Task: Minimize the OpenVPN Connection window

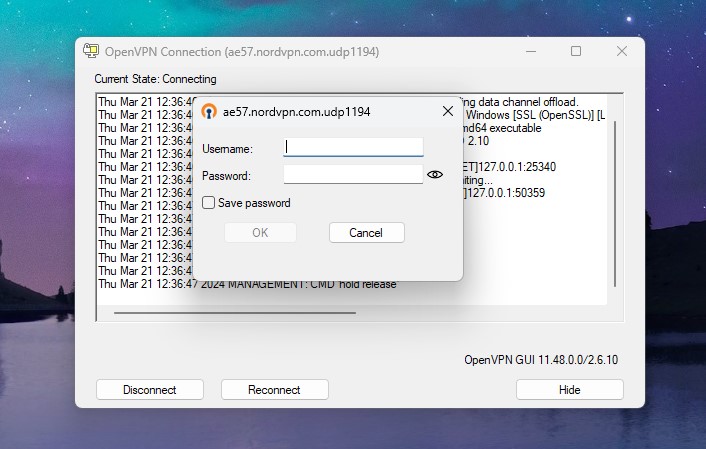Action: 531,51
